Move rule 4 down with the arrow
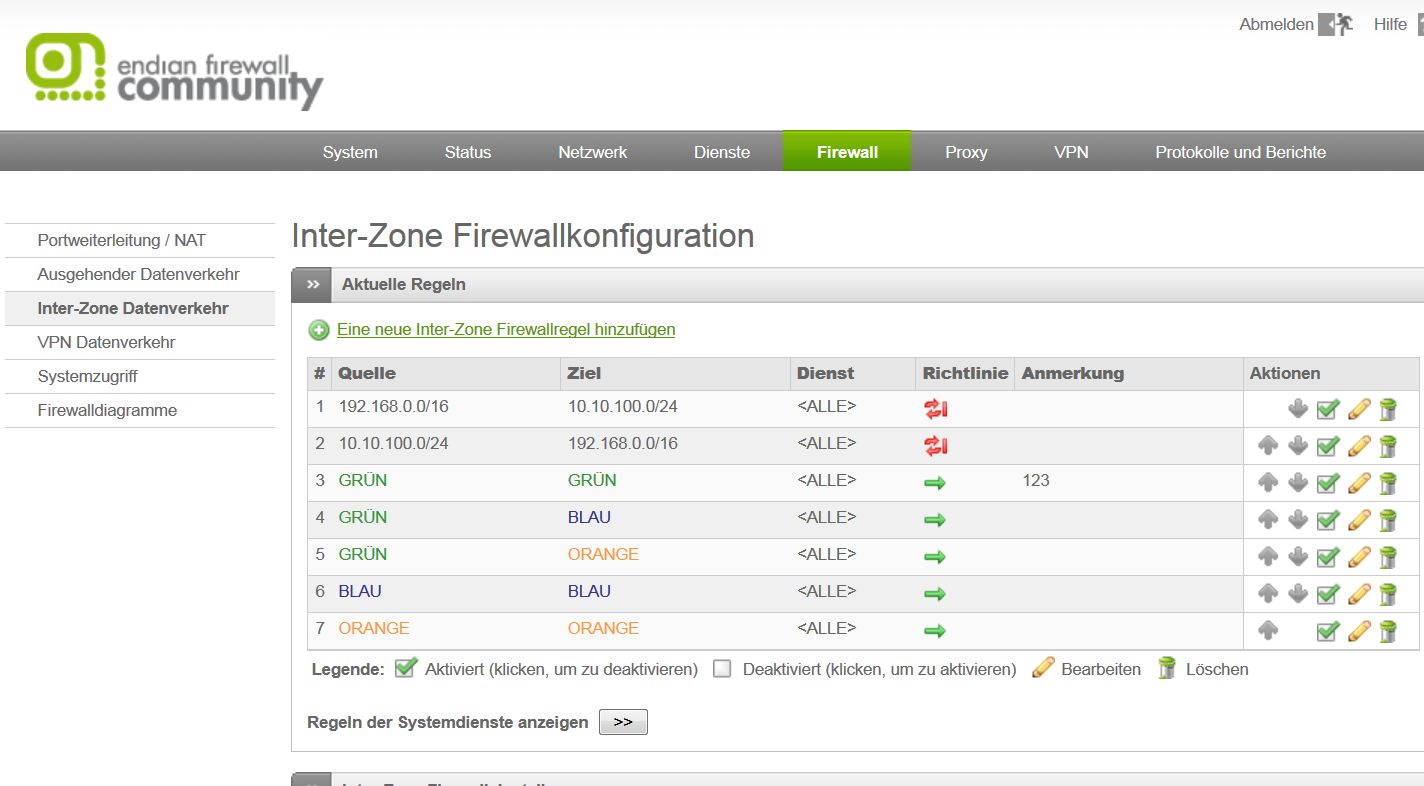The height and width of the screenshot is (786, 1424). tap(1298, 520)
